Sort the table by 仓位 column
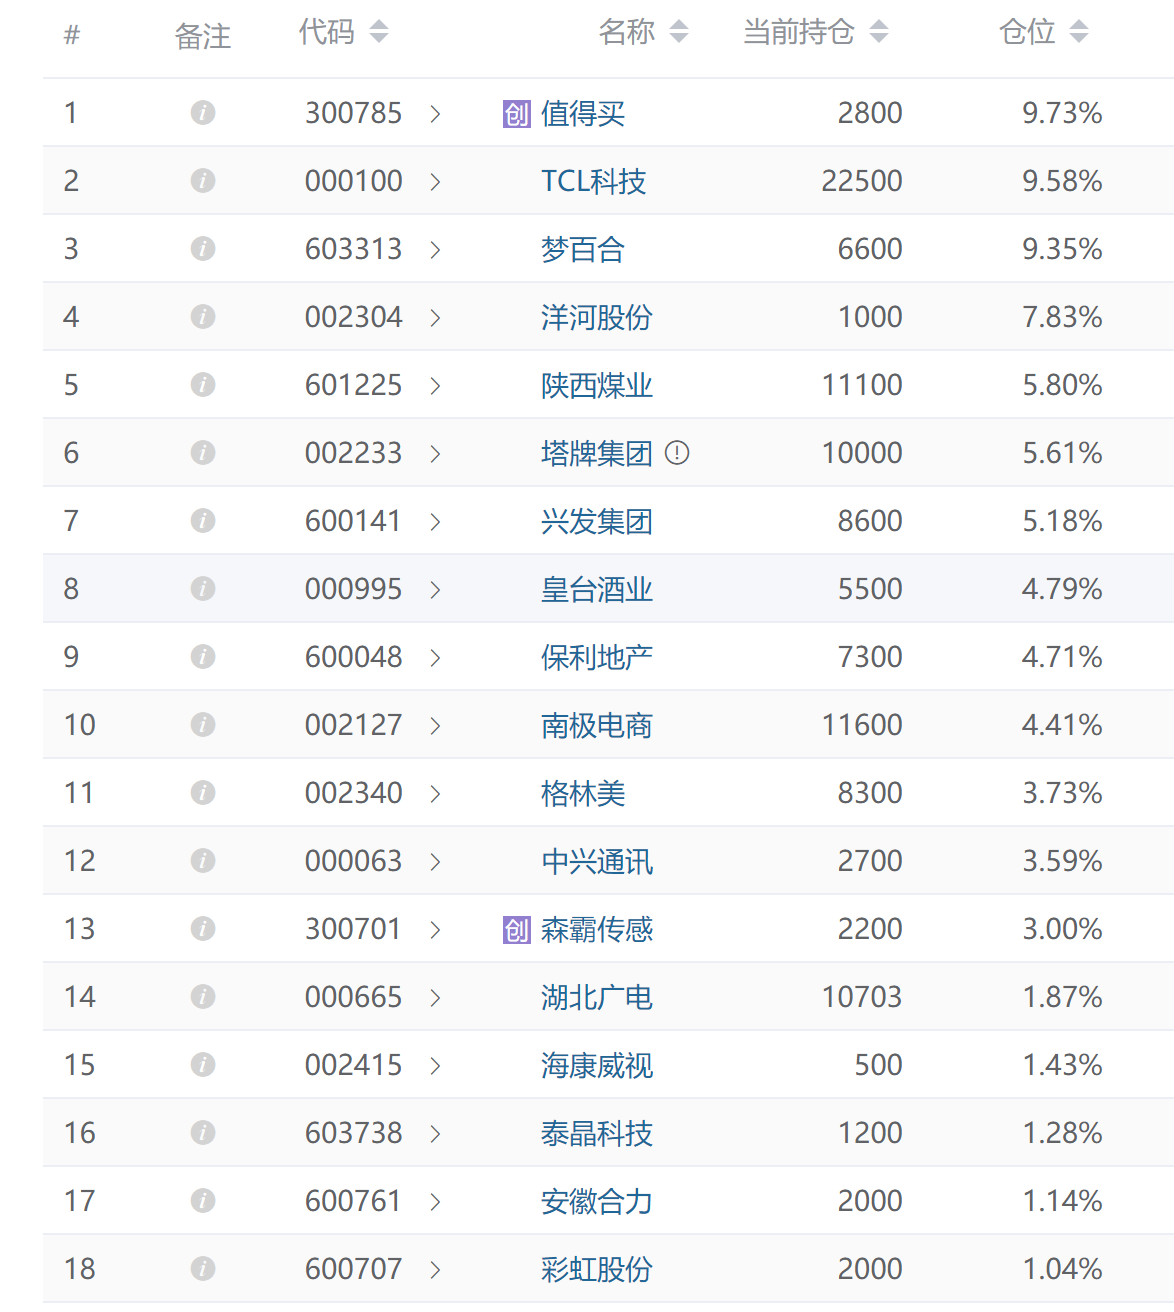This screenshot has height=1312, width=1174. coord(1078,32)
